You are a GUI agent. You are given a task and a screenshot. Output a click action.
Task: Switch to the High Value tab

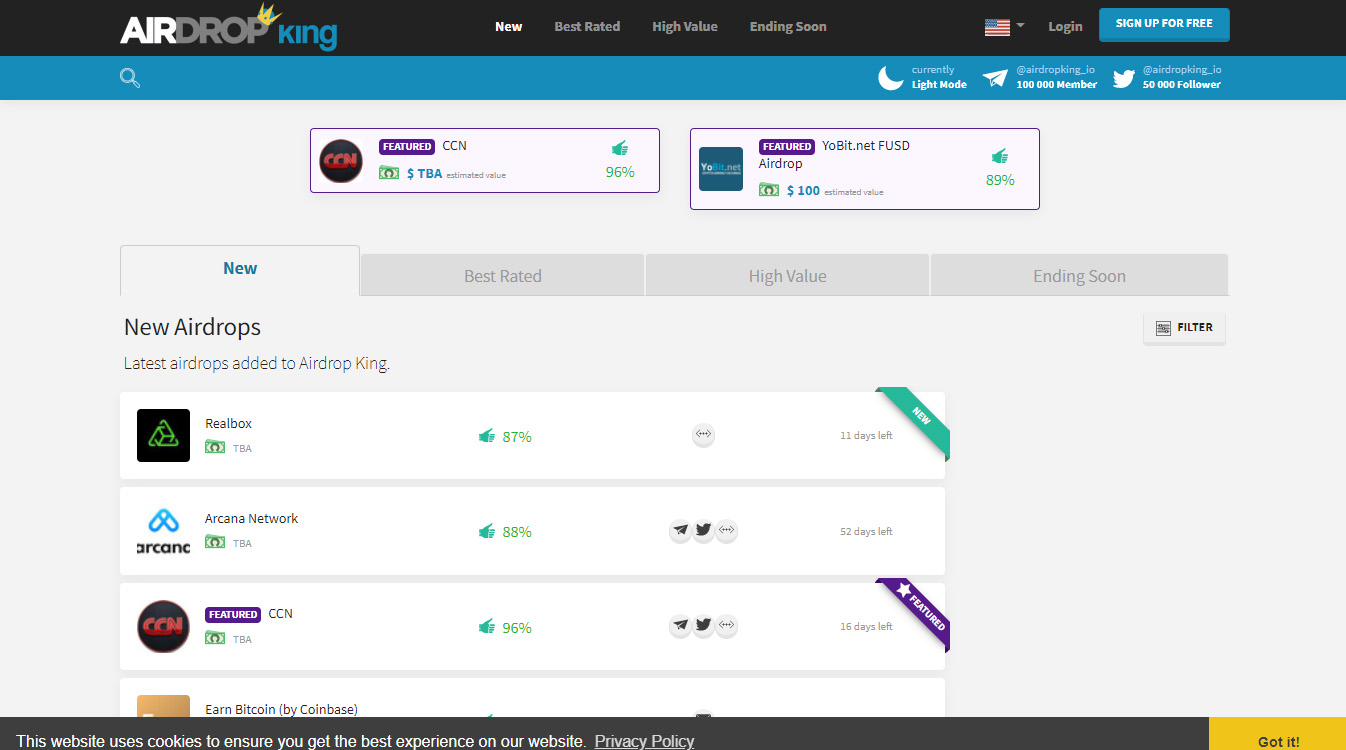click(x=788, y=276)
